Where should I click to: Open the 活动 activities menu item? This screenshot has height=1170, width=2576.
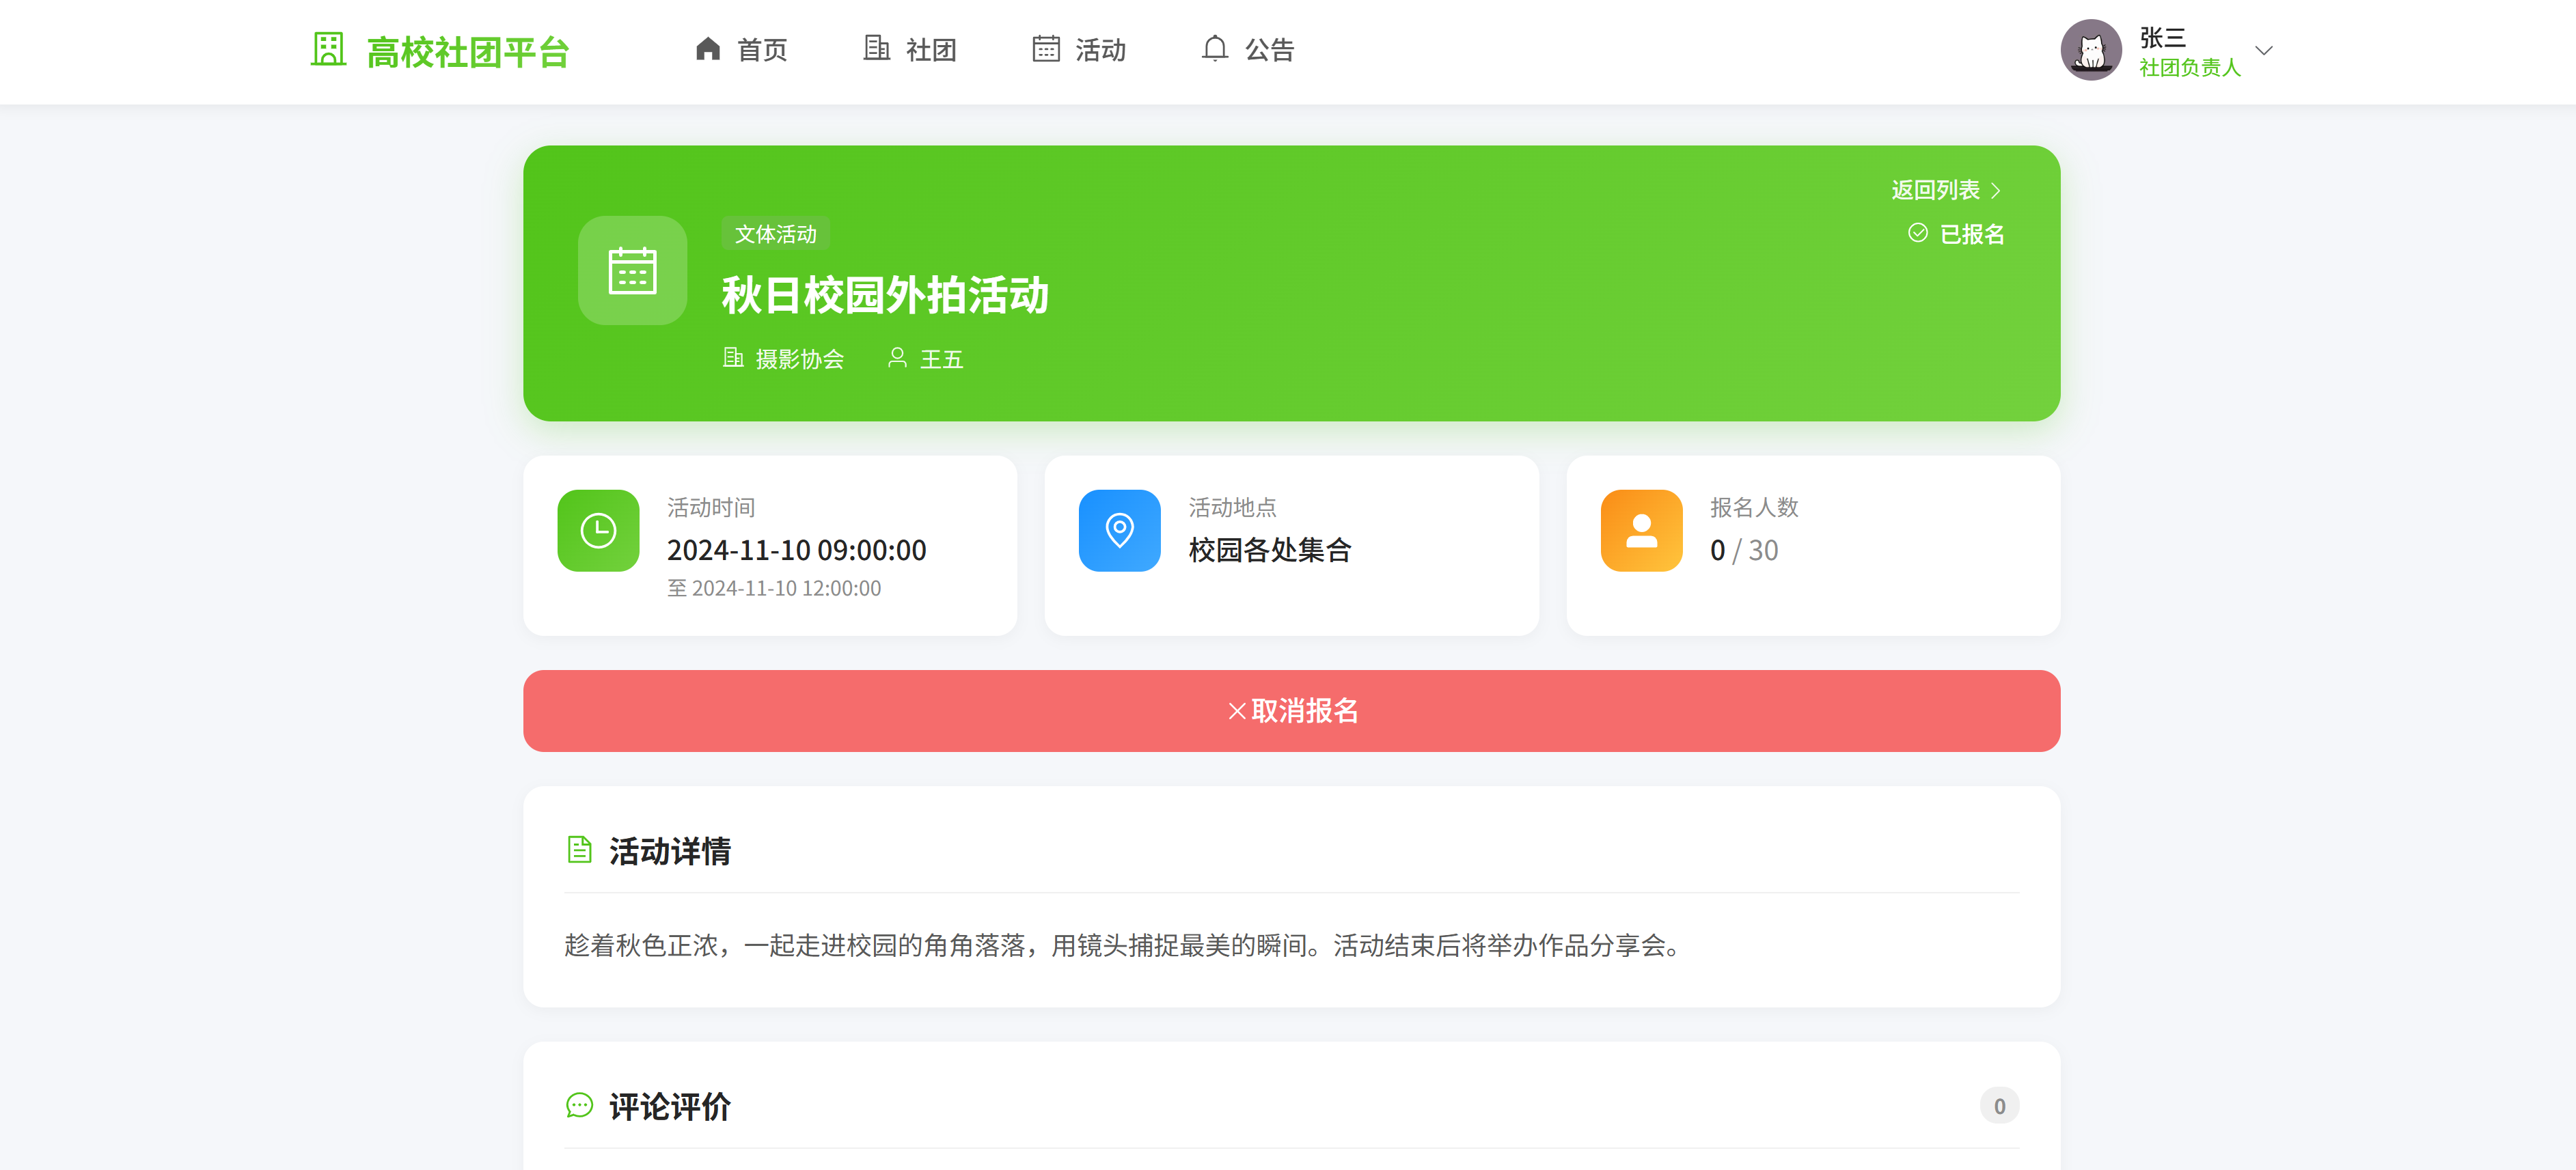(x=1080, y=50)
